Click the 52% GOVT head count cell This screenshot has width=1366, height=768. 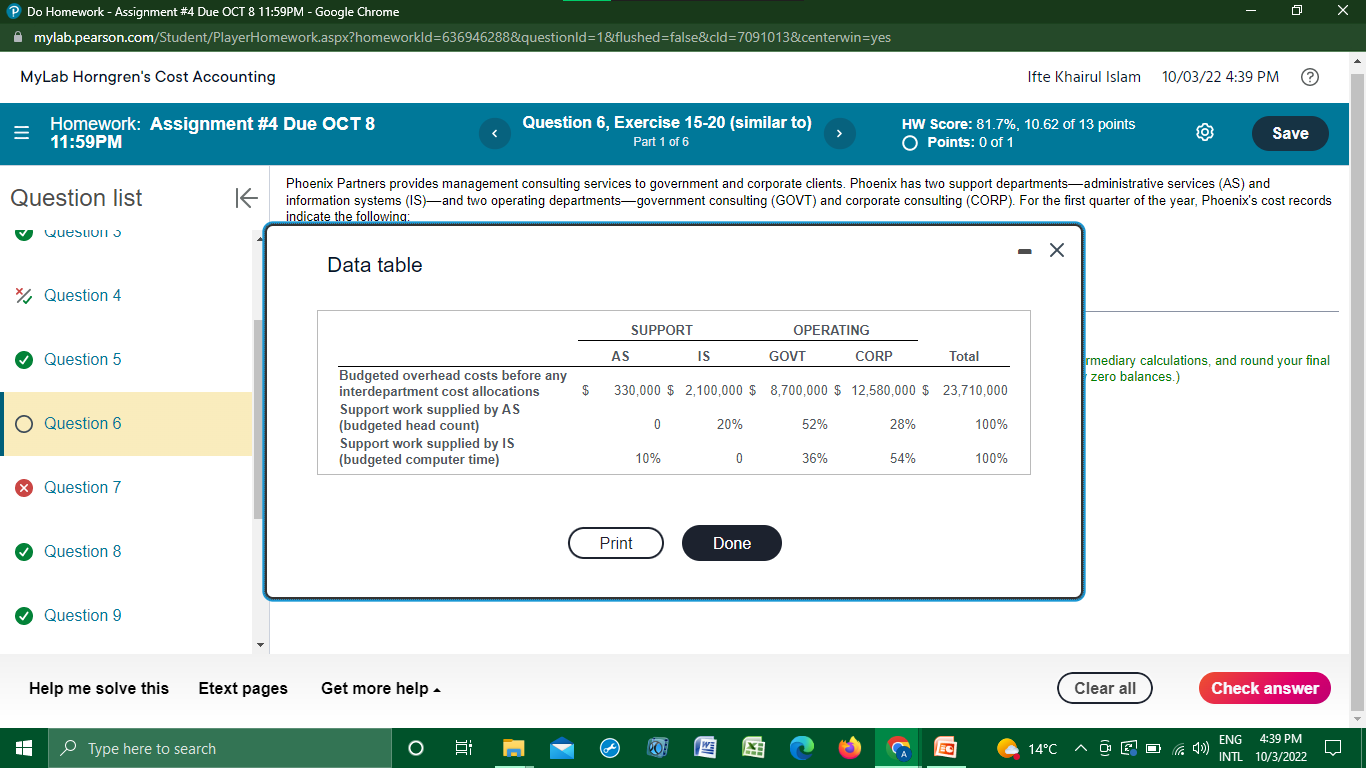point(815,425)
